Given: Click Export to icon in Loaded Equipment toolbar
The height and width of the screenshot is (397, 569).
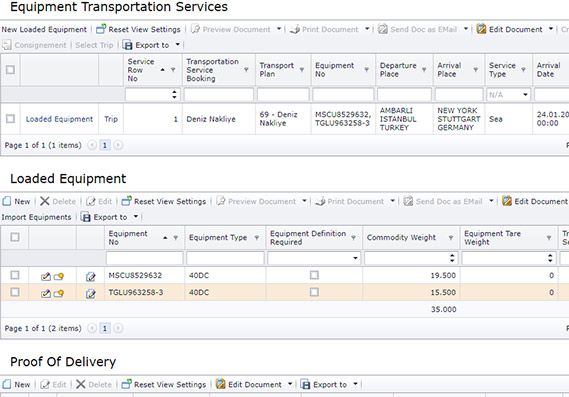Looking at the screenshot, I should [85, 217].
